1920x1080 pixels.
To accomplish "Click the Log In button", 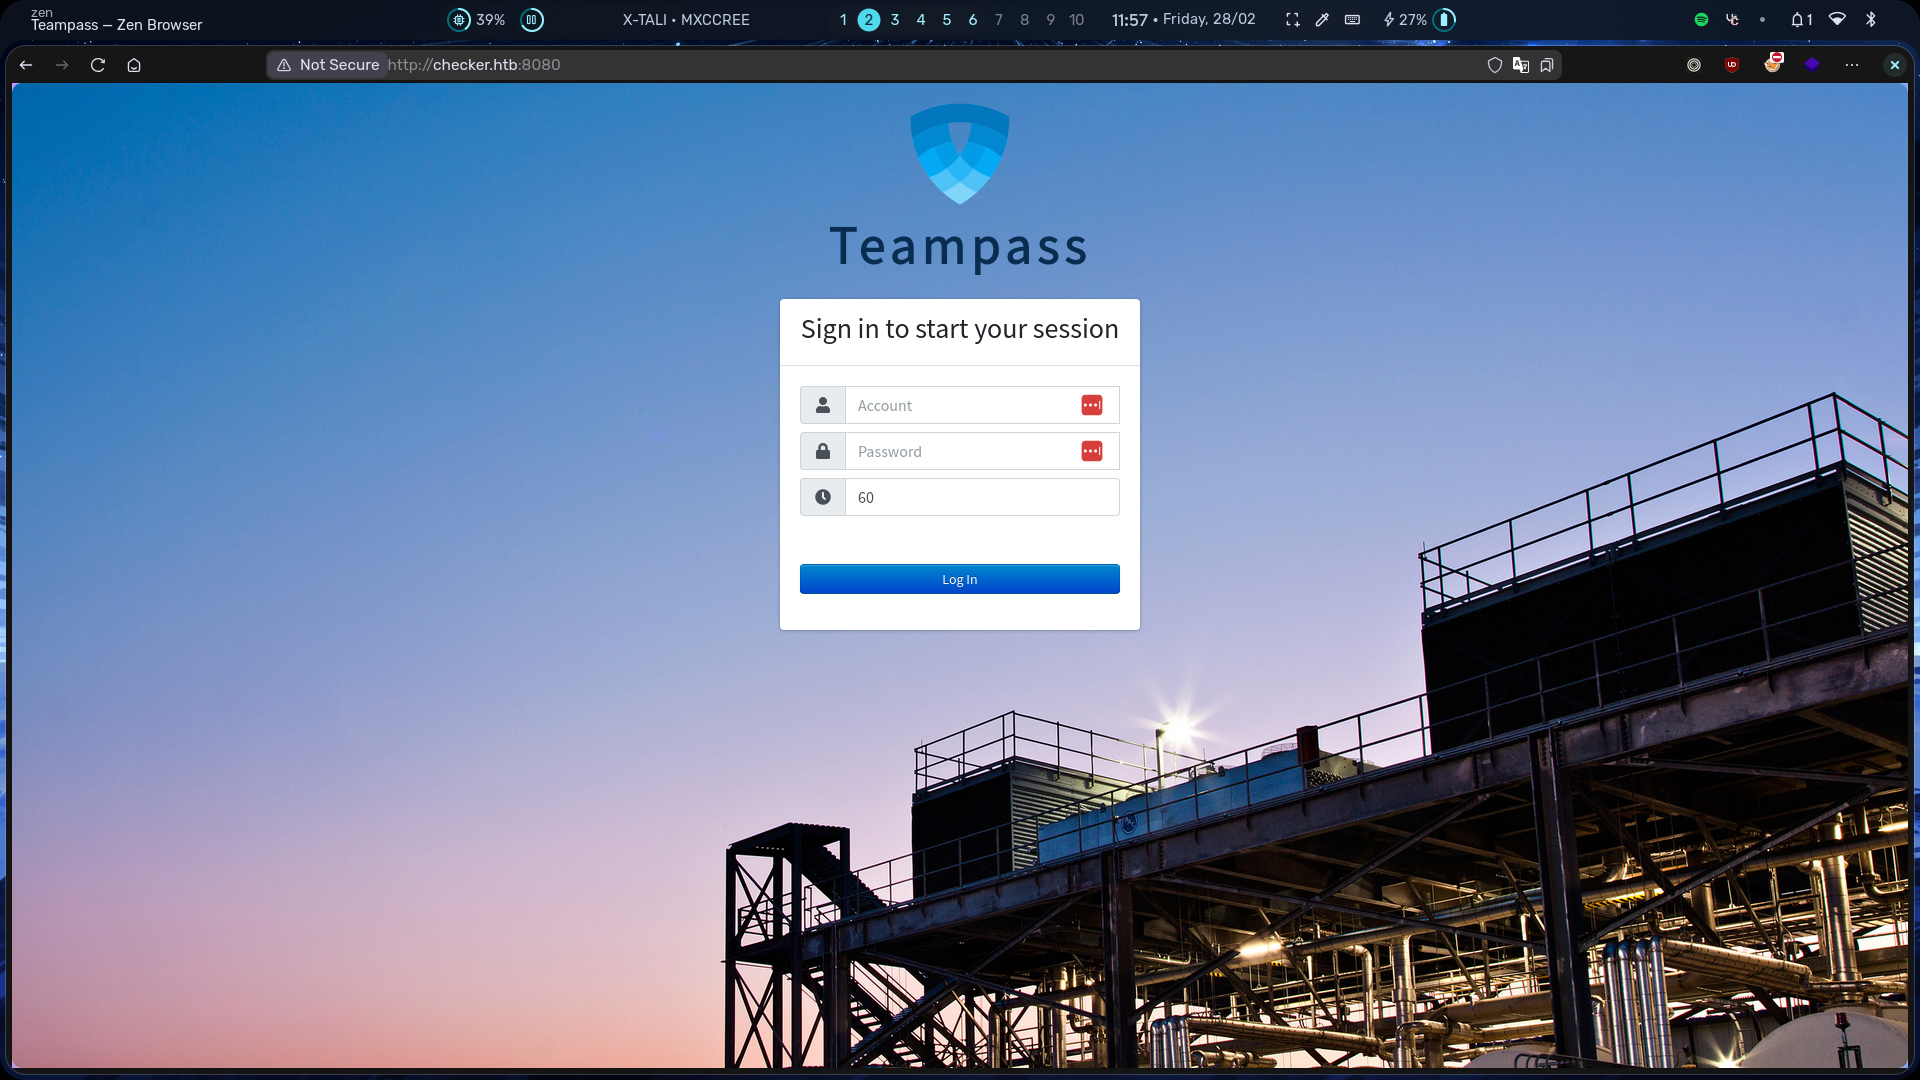I will pyautogui.click(x=960, y=579).
